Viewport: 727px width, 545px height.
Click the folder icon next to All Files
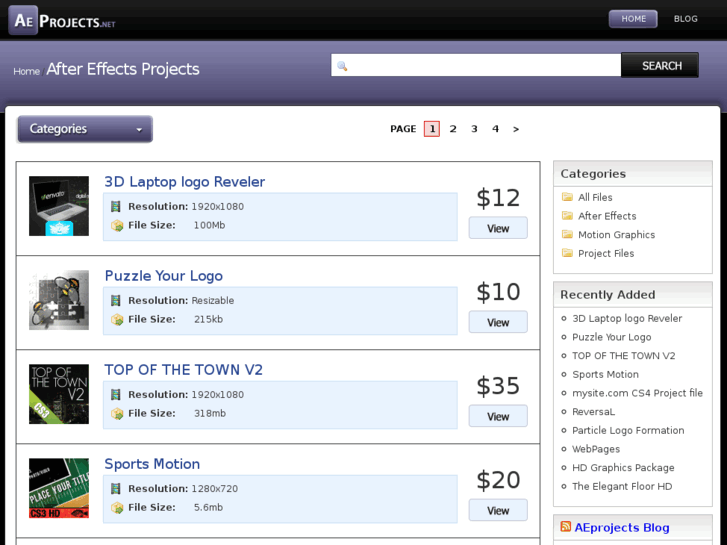[x=567, y=197]
